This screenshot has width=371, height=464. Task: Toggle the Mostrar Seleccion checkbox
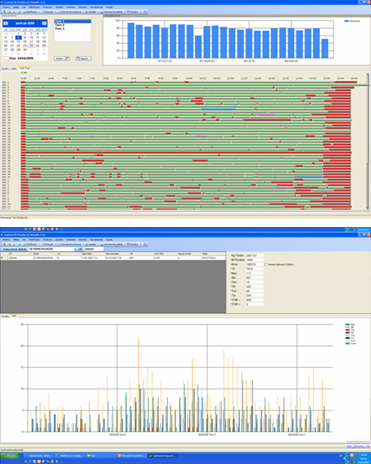pos(266,264)
